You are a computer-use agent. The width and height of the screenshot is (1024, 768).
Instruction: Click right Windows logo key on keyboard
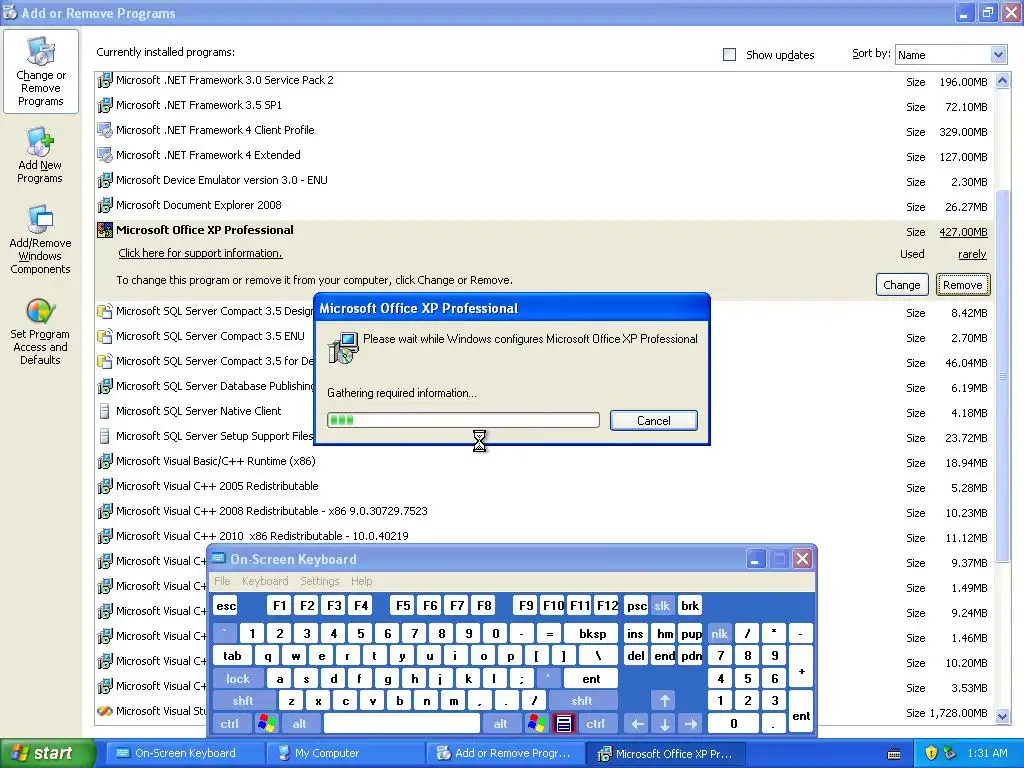[x=537, y=724]
